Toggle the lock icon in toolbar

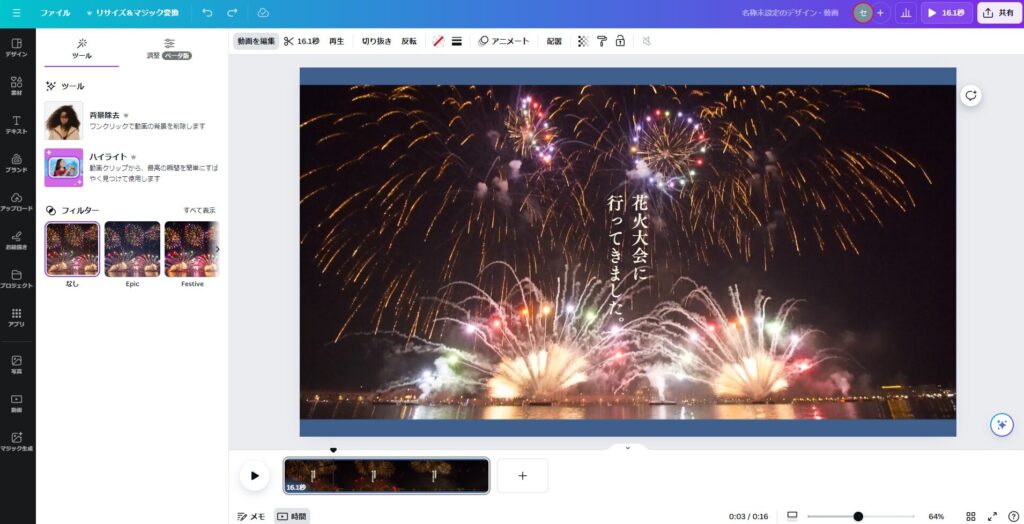coord(620,41)
